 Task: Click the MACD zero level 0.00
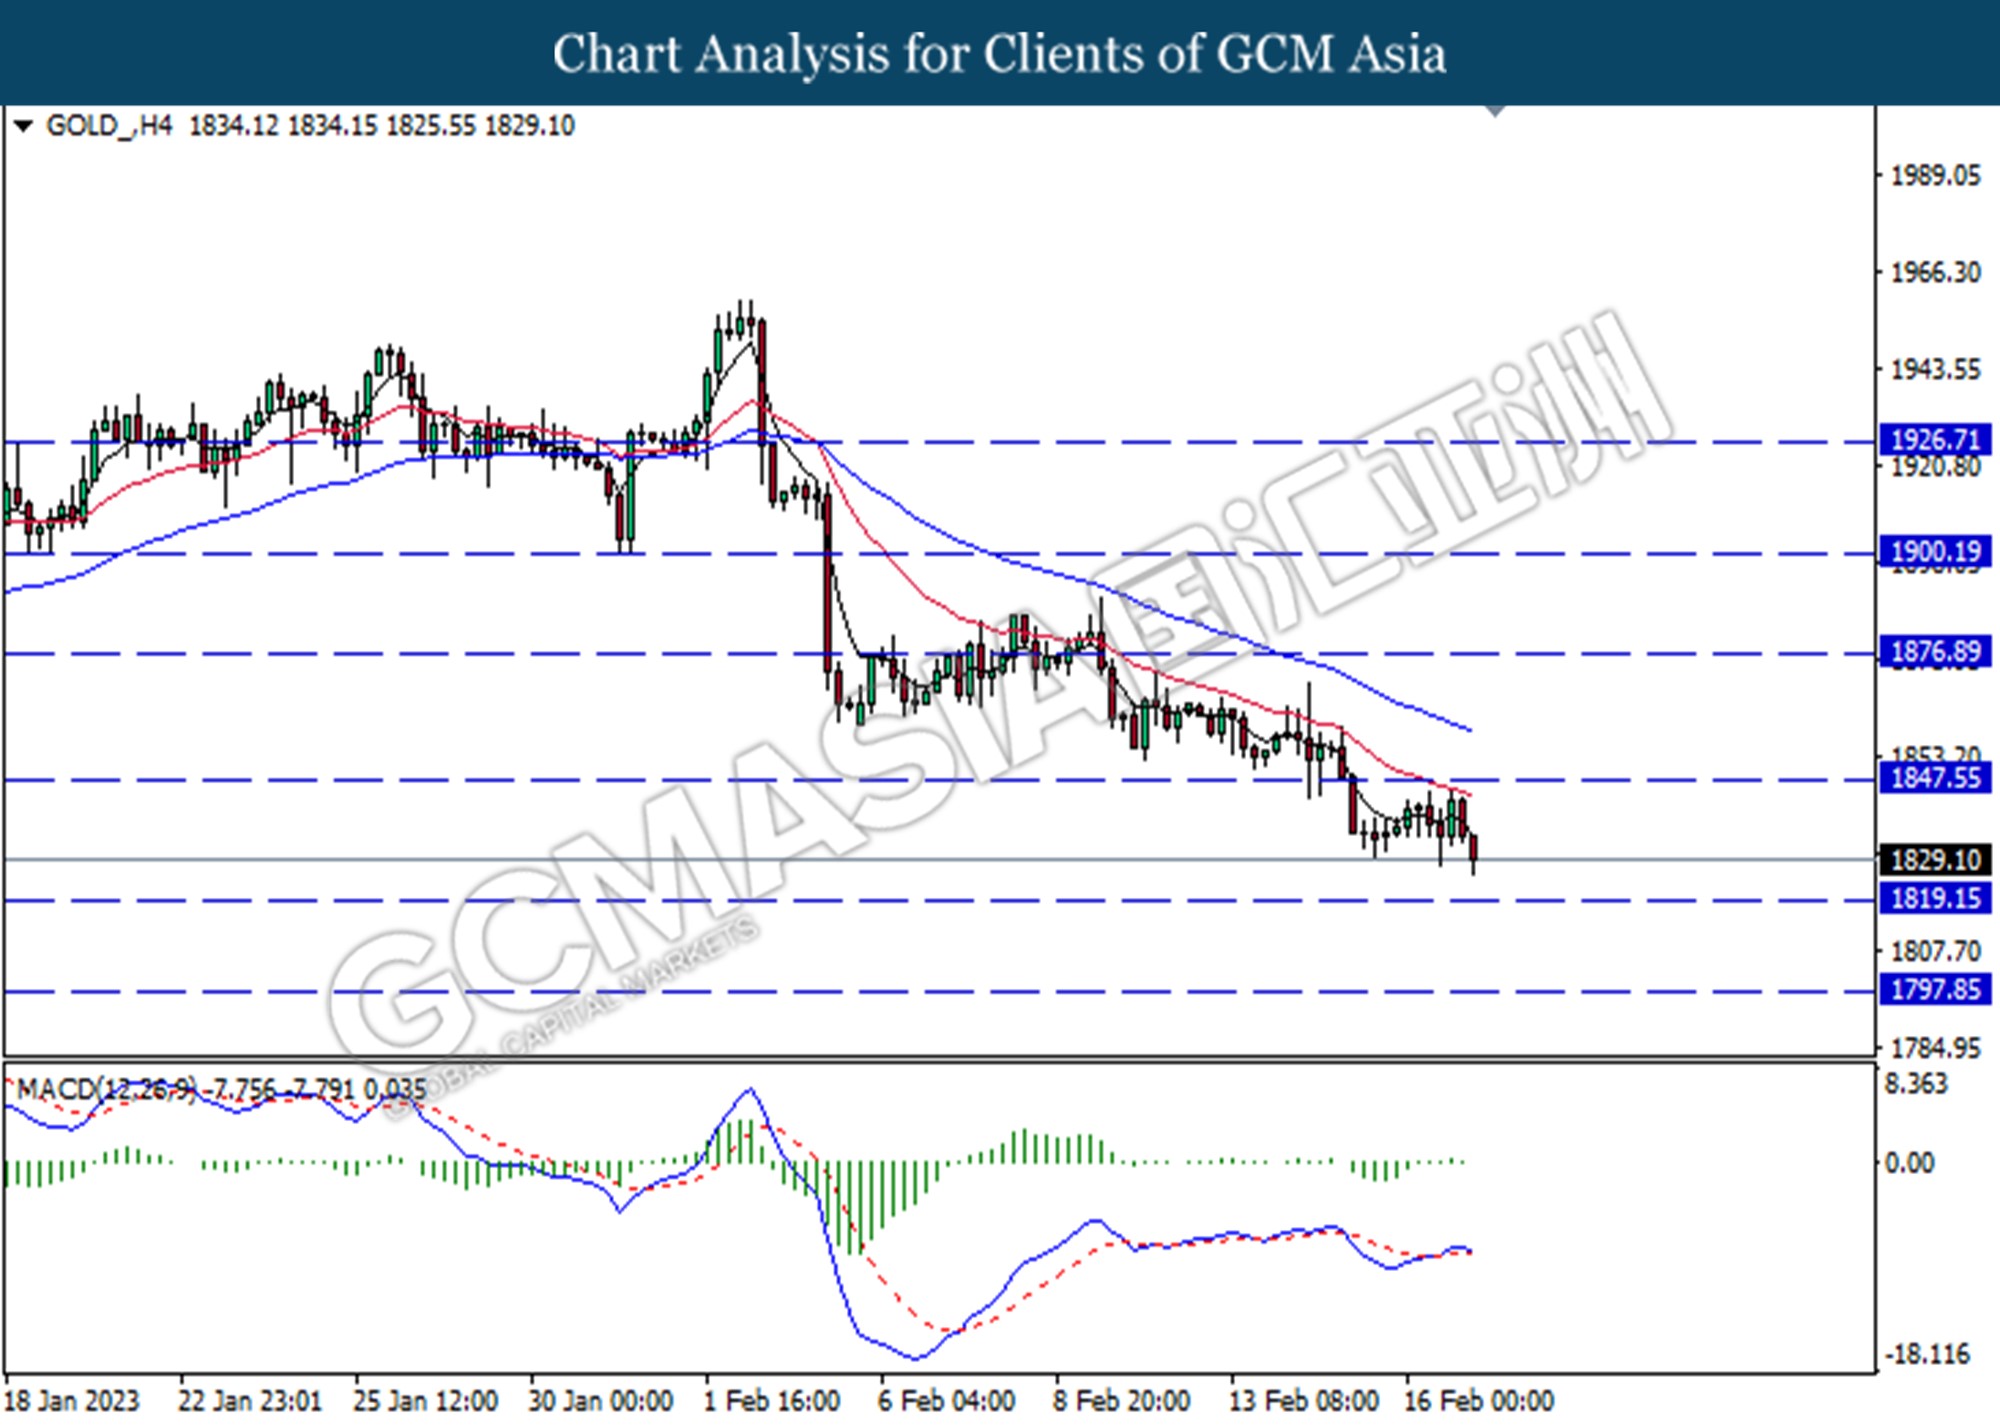[1909, 1163]
